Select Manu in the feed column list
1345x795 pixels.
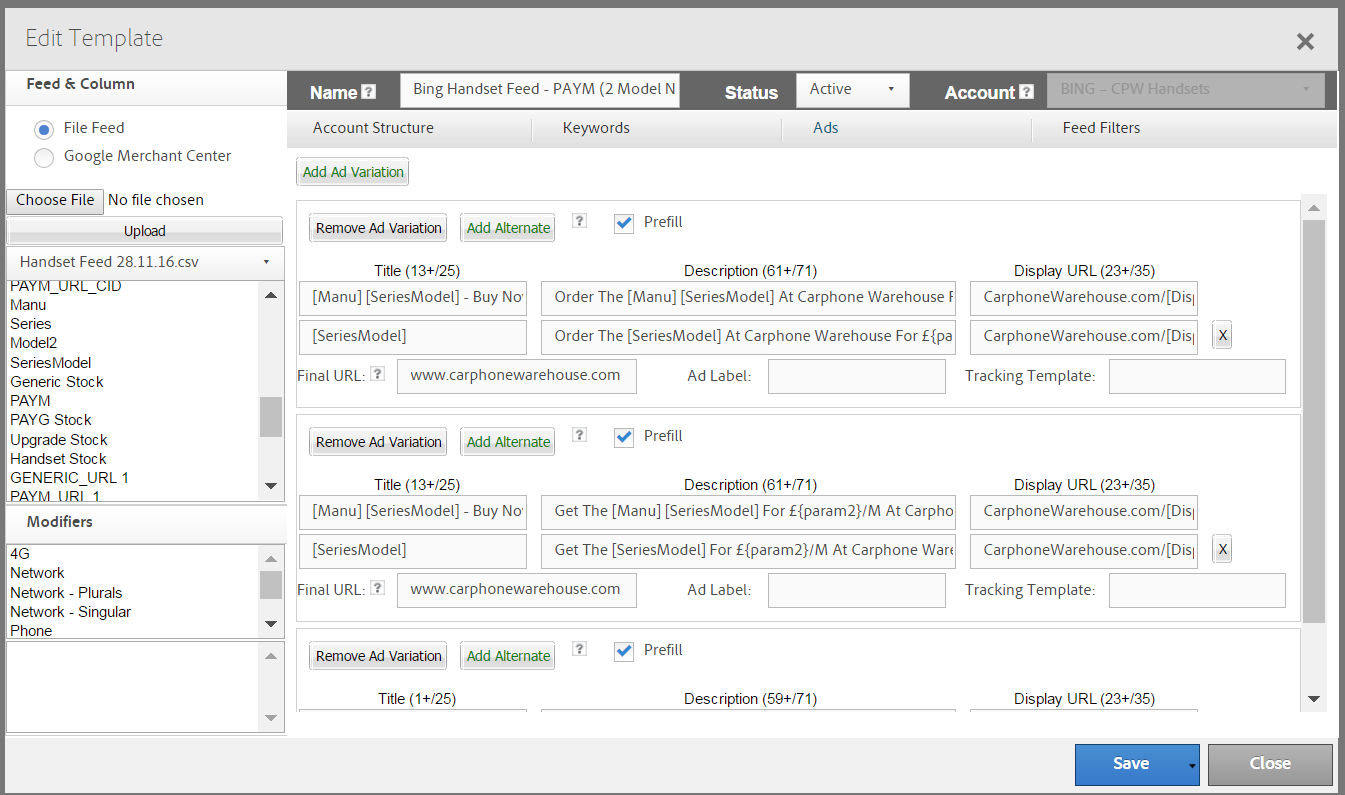[x=28, y=305]
